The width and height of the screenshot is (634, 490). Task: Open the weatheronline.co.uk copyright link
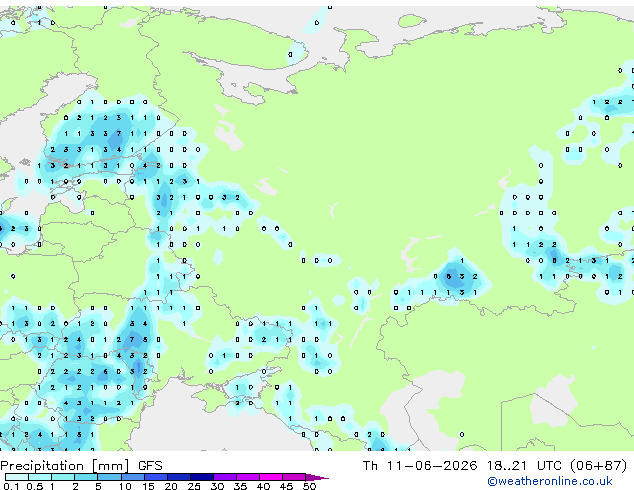tap(549, 481)
